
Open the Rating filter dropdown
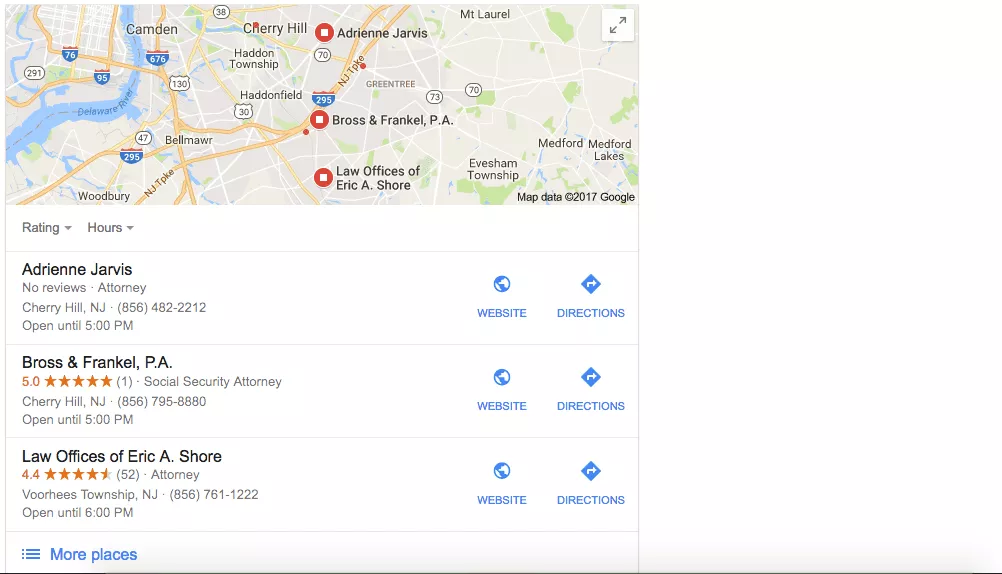click(47, 228)
